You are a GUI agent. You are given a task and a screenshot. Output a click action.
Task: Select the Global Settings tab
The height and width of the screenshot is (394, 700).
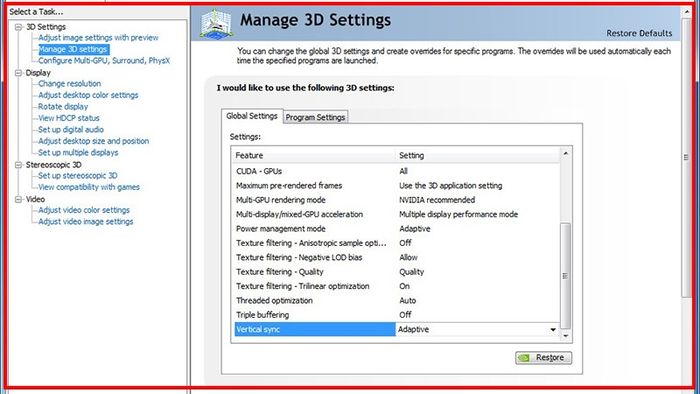(x=252, y=116)
